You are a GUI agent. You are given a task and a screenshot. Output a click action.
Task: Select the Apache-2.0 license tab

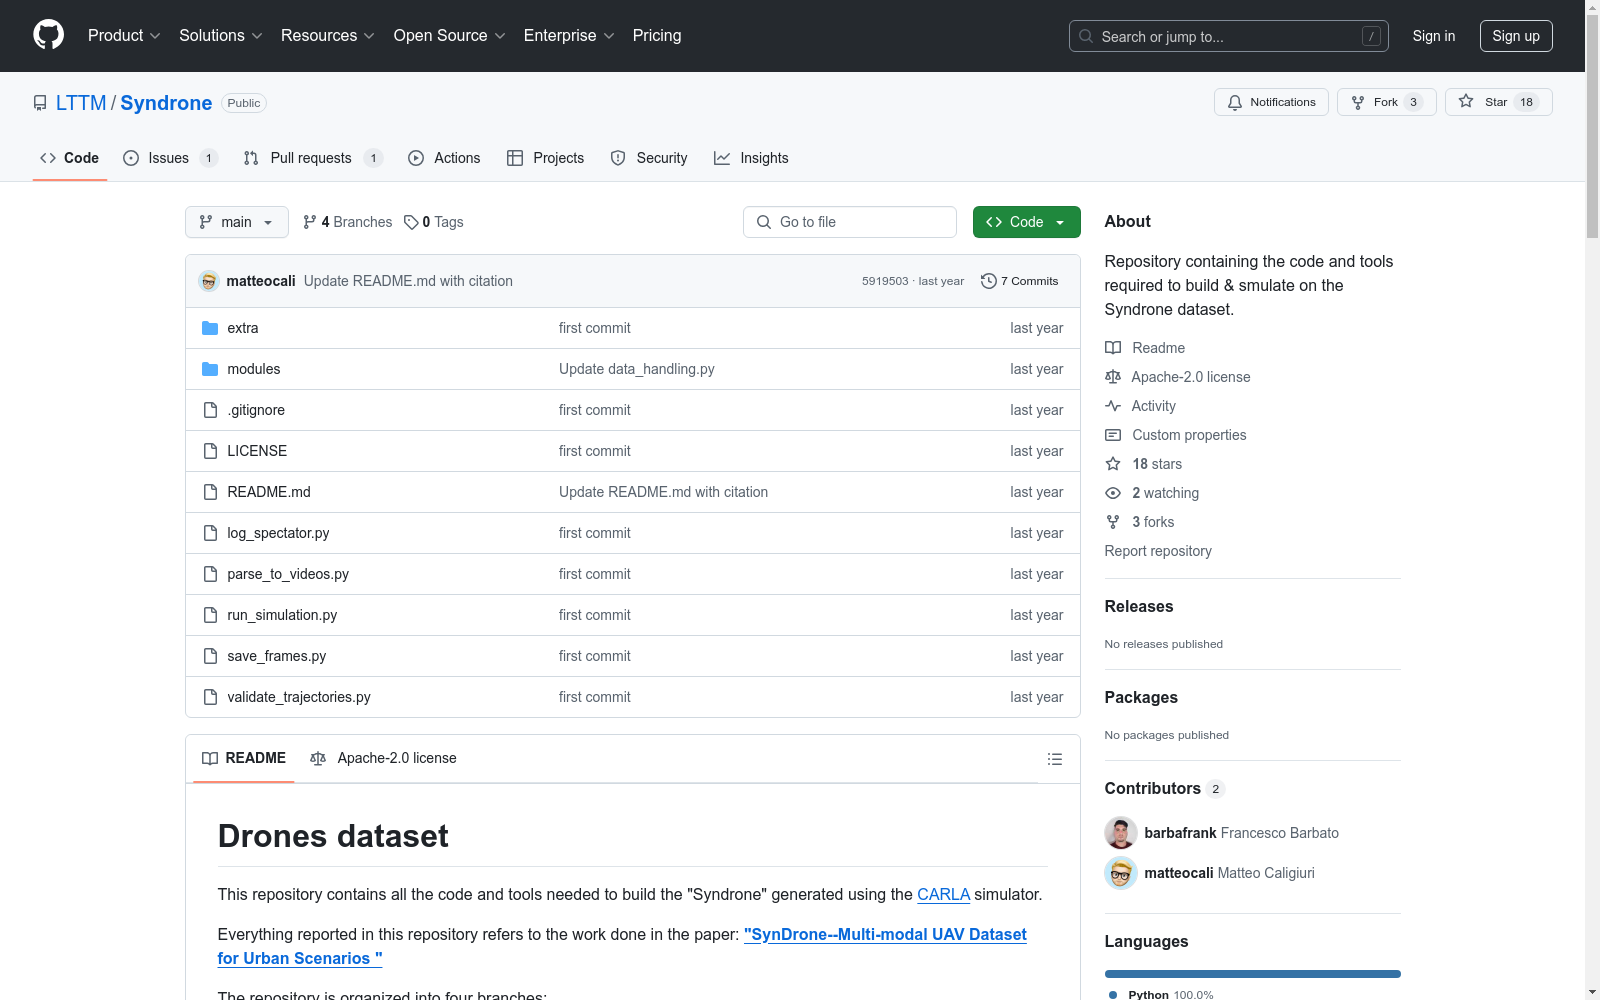pyautogui.click(x=383, y=758)
